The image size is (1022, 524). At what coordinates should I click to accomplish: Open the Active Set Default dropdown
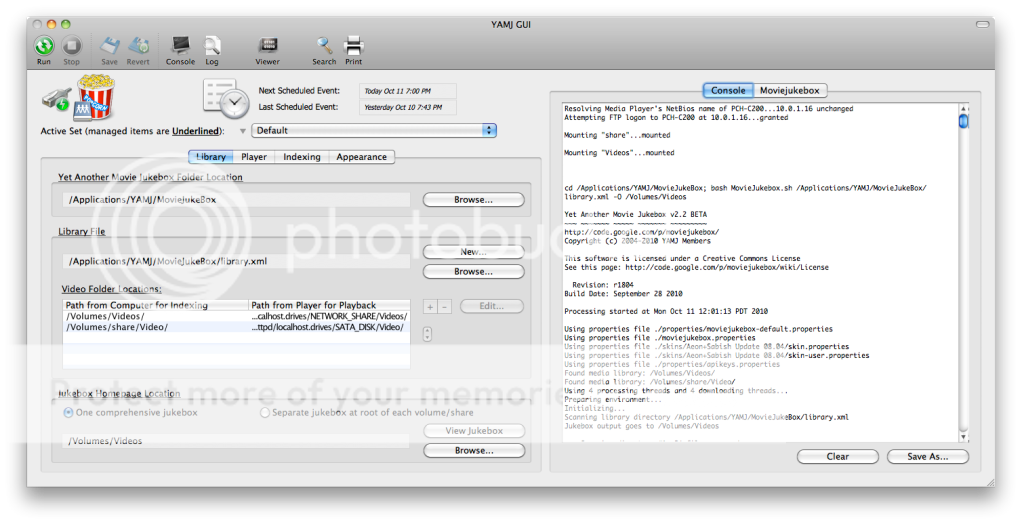(374, 130)
